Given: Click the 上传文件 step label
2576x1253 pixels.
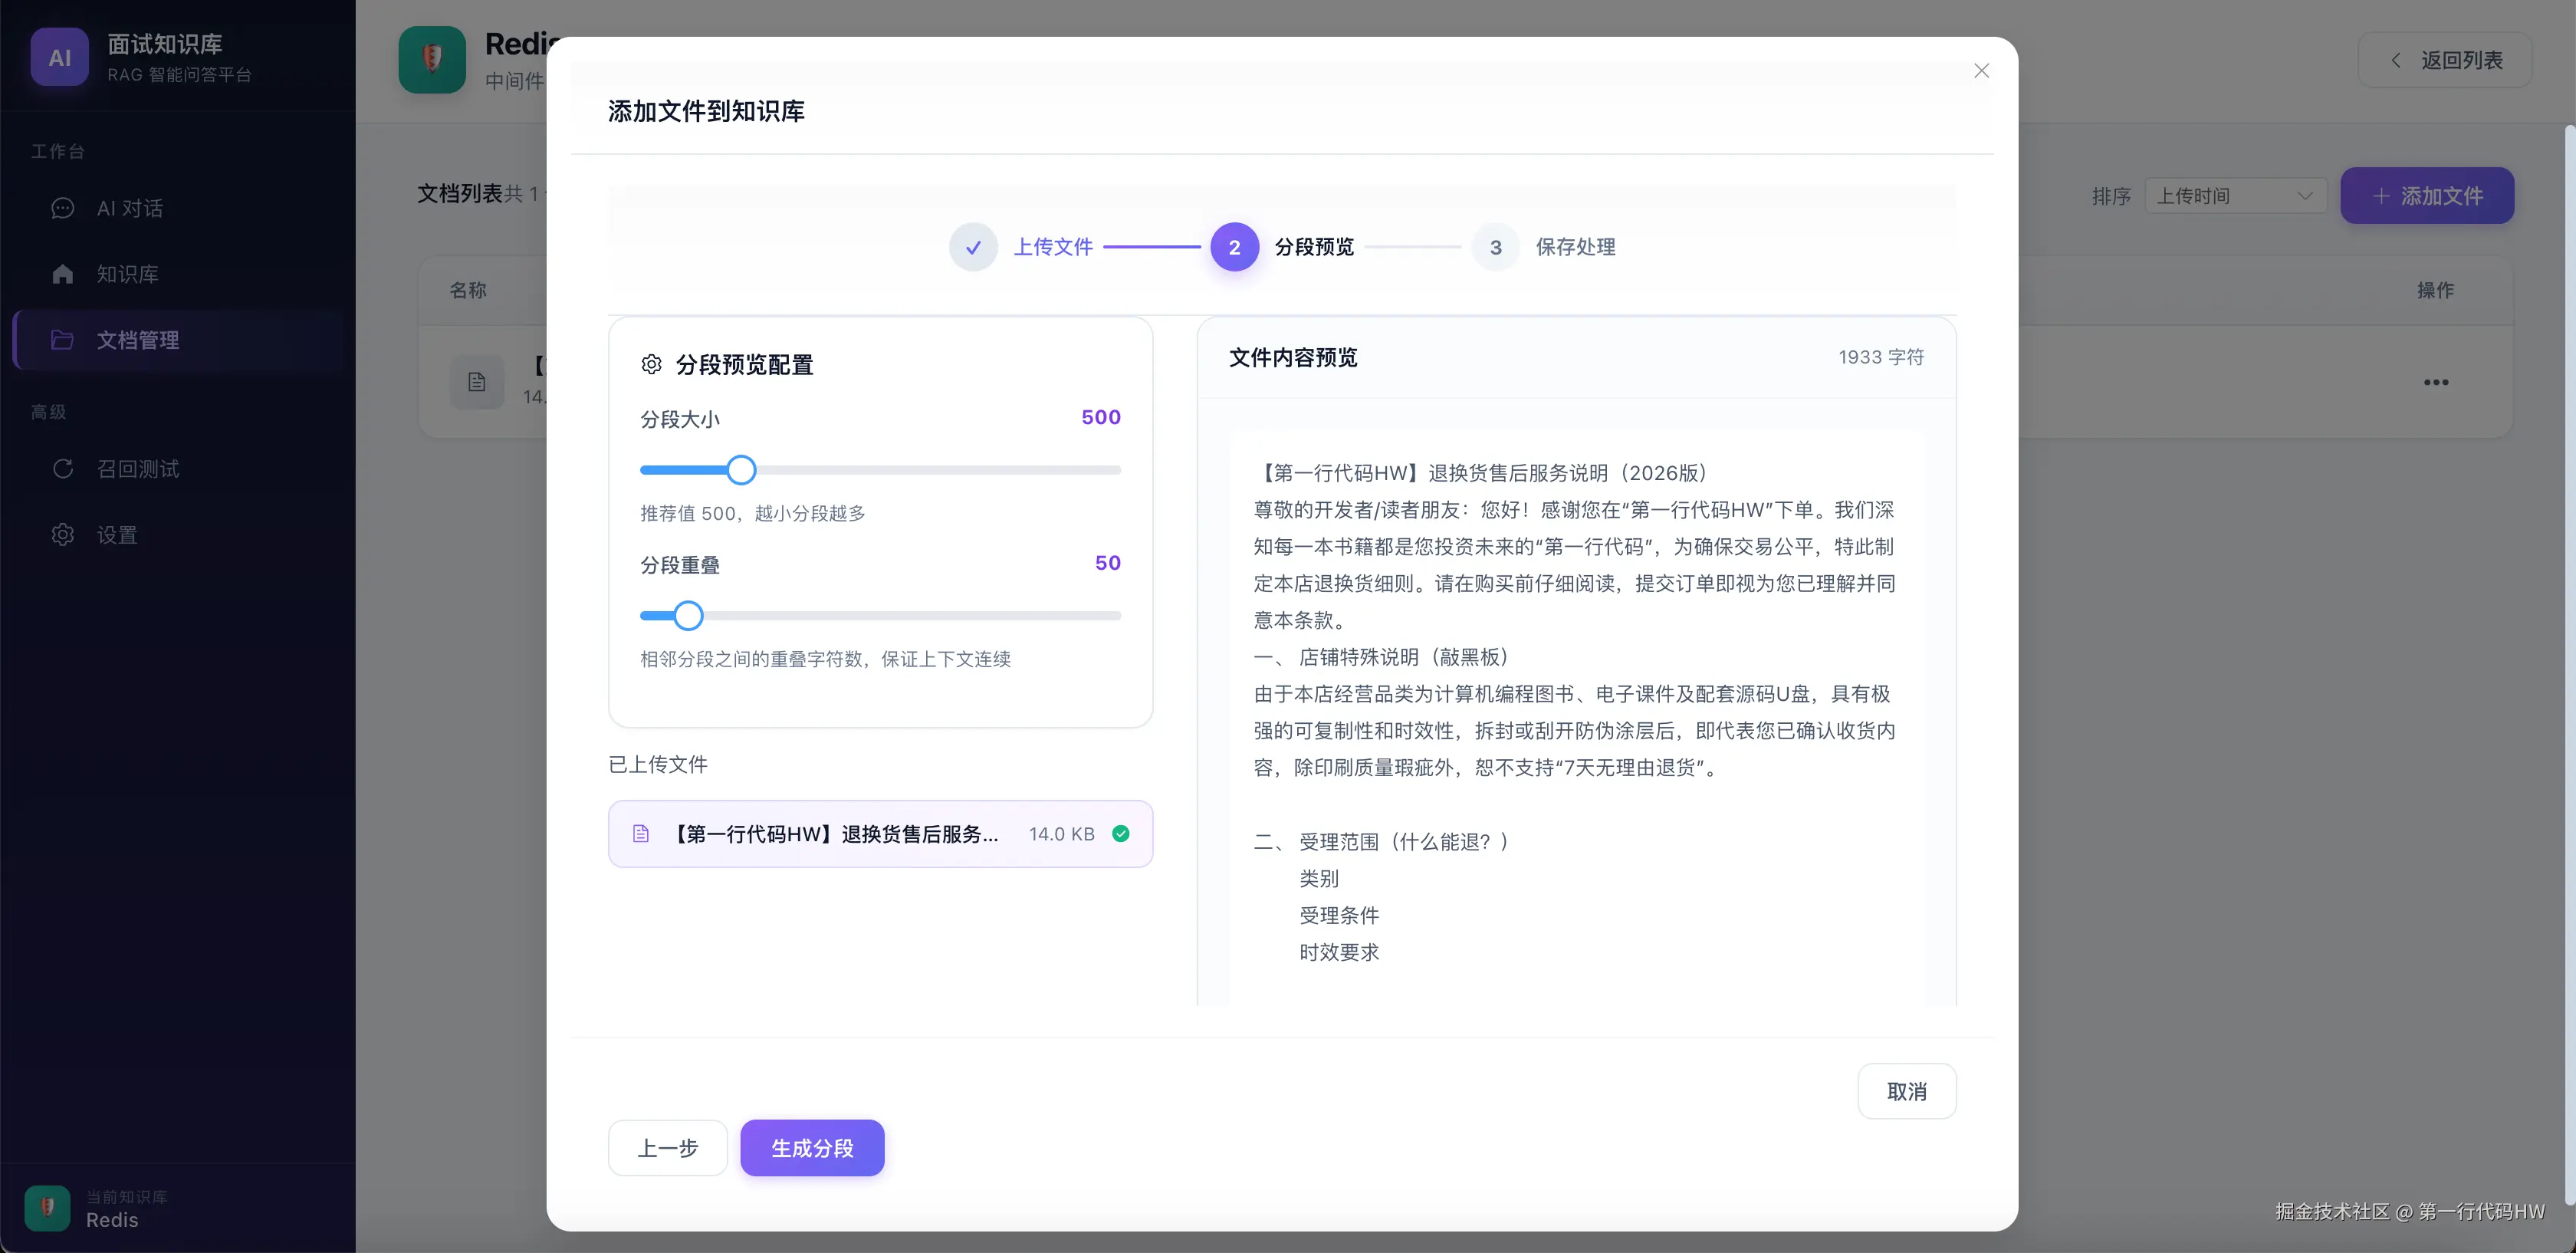Looking at the screenshot, I should tap(1053, 247).
